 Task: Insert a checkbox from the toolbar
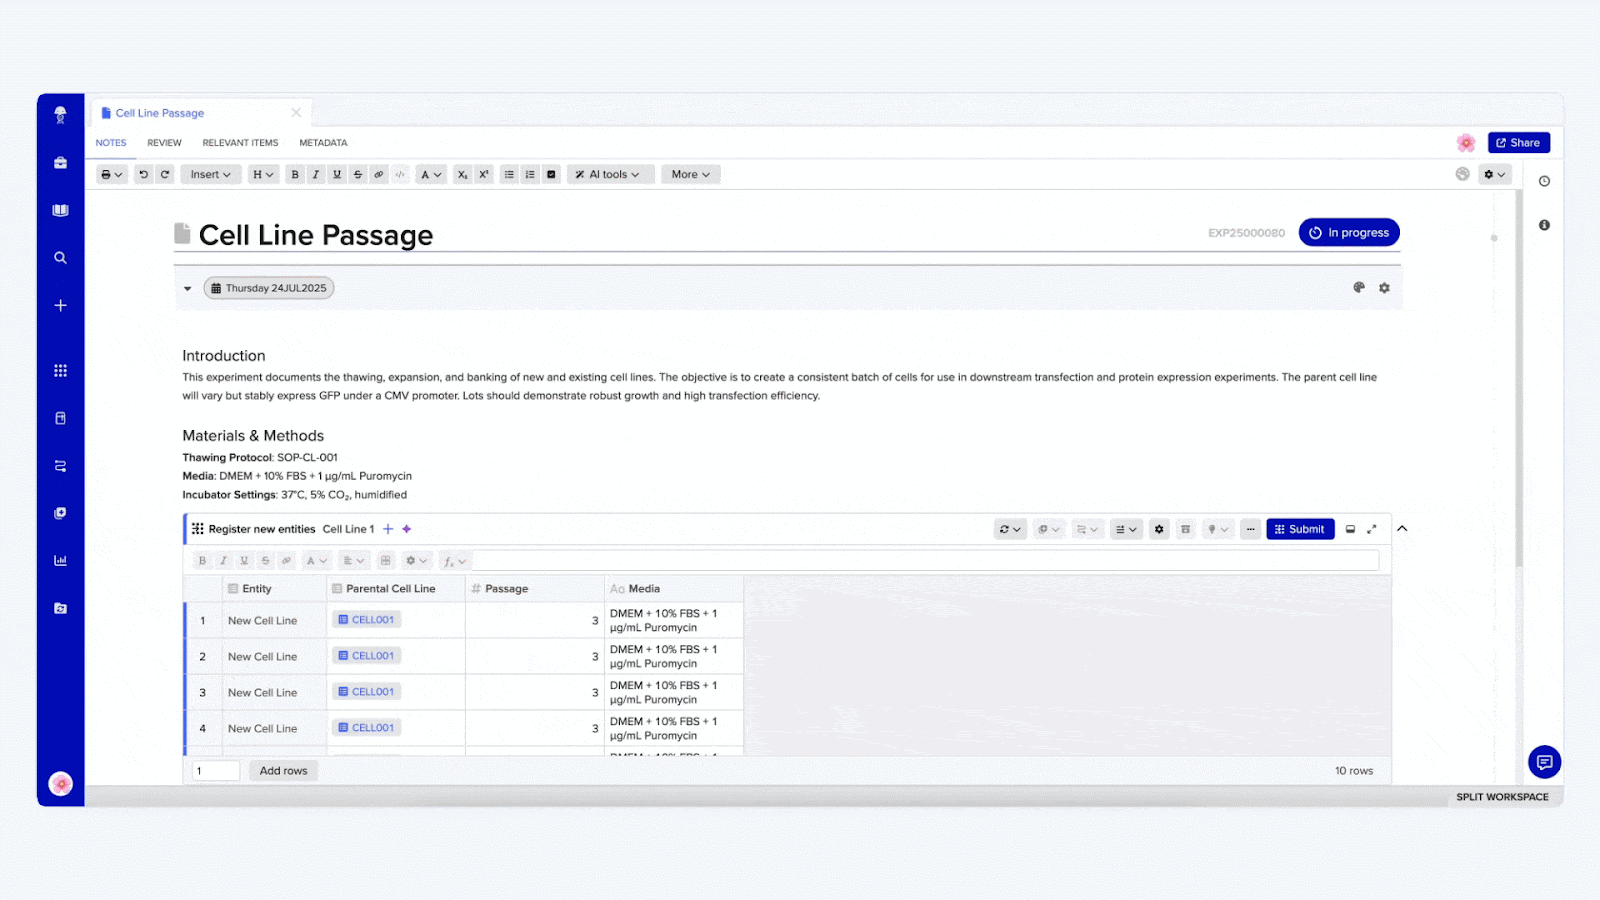[551, 174]
